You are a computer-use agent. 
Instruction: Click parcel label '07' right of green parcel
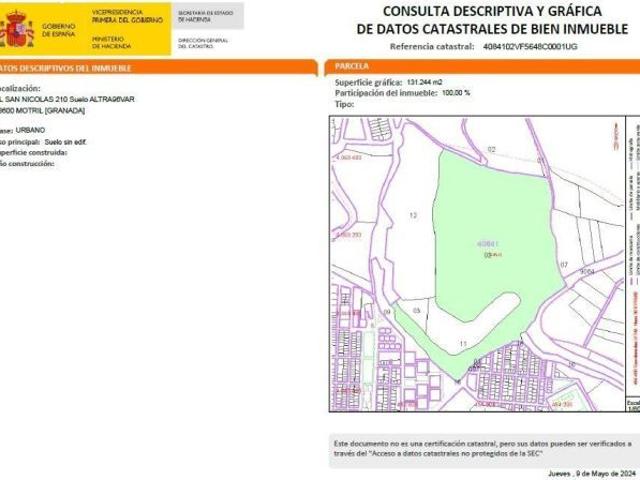tap(564, 264)
